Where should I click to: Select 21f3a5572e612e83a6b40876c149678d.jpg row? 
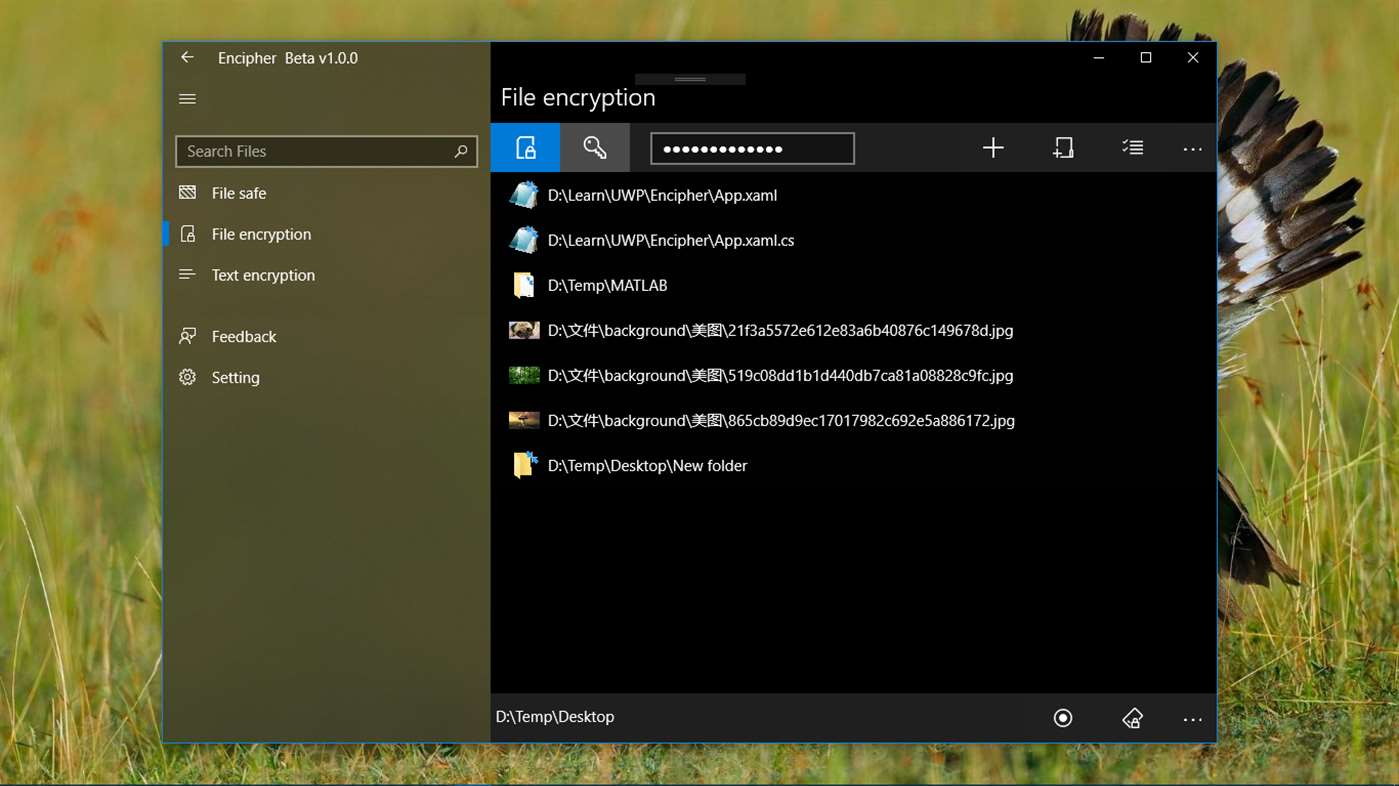[x=853, y=330]
